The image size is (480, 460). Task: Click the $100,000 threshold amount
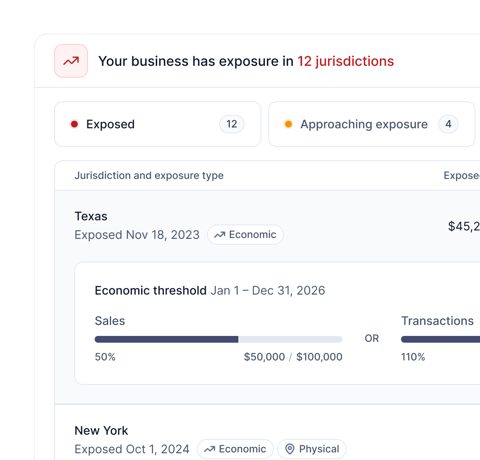pos(319,357)
